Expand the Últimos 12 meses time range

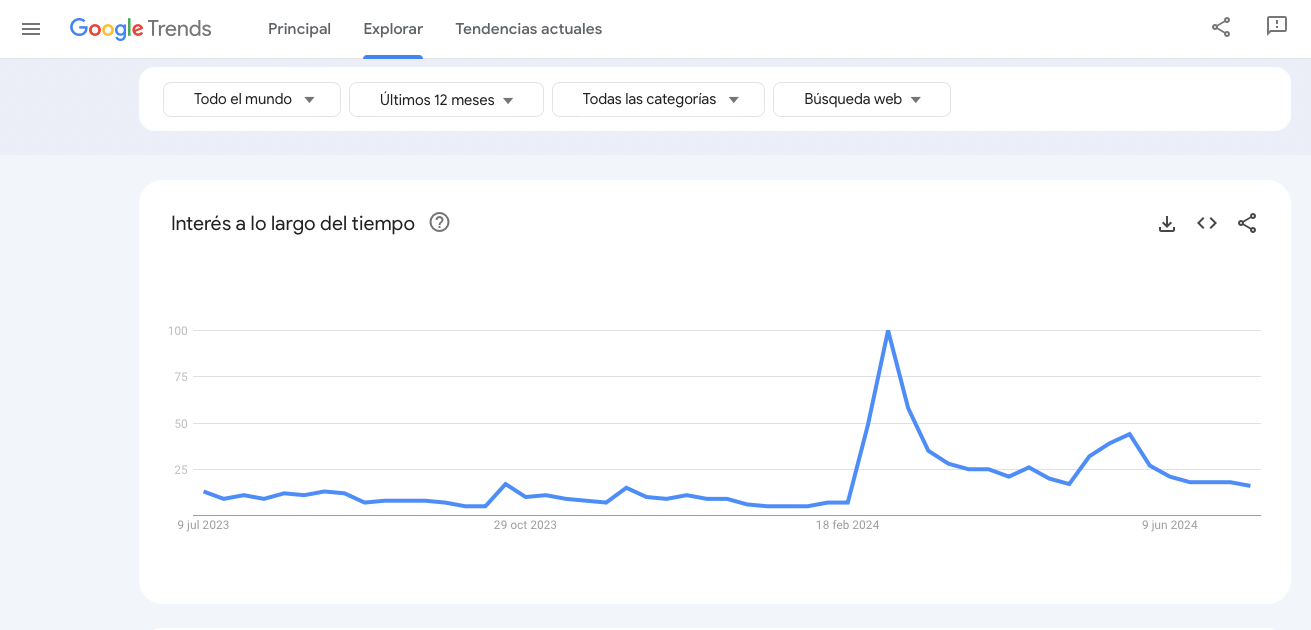(x=446, y=100)
